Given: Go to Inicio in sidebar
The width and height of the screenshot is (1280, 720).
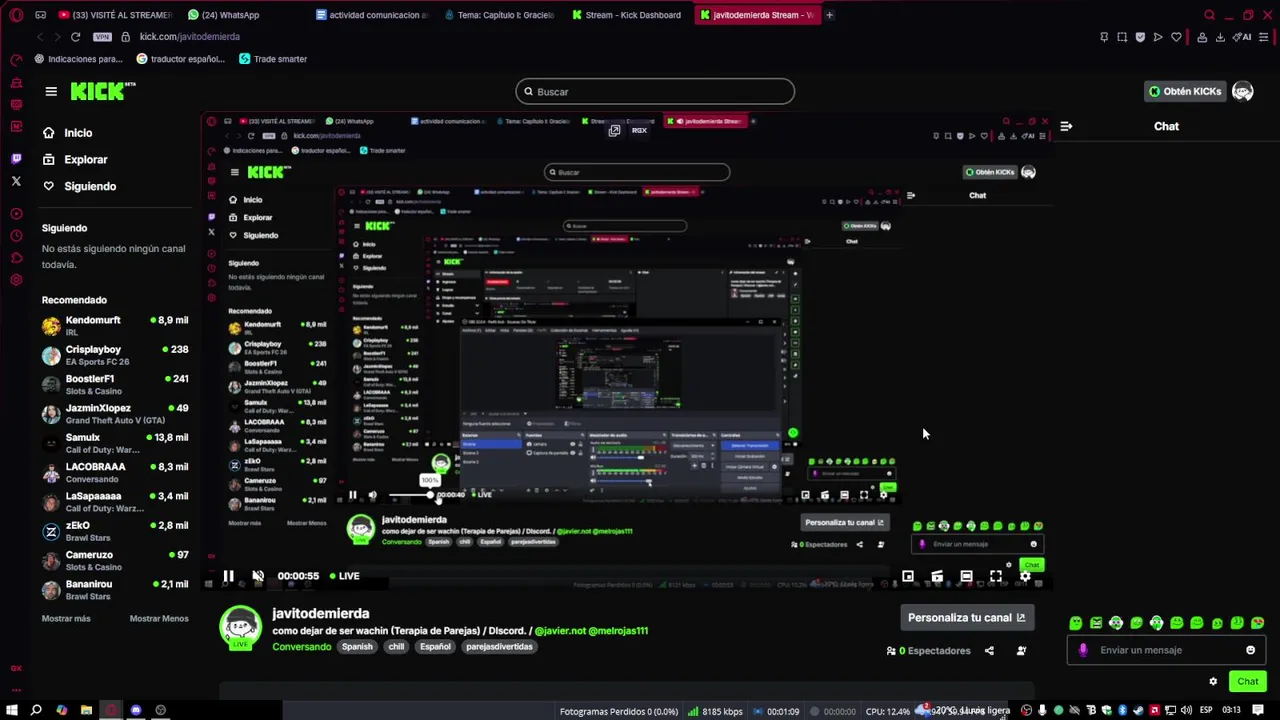Looking at the screenshot, I should (67, 133).
